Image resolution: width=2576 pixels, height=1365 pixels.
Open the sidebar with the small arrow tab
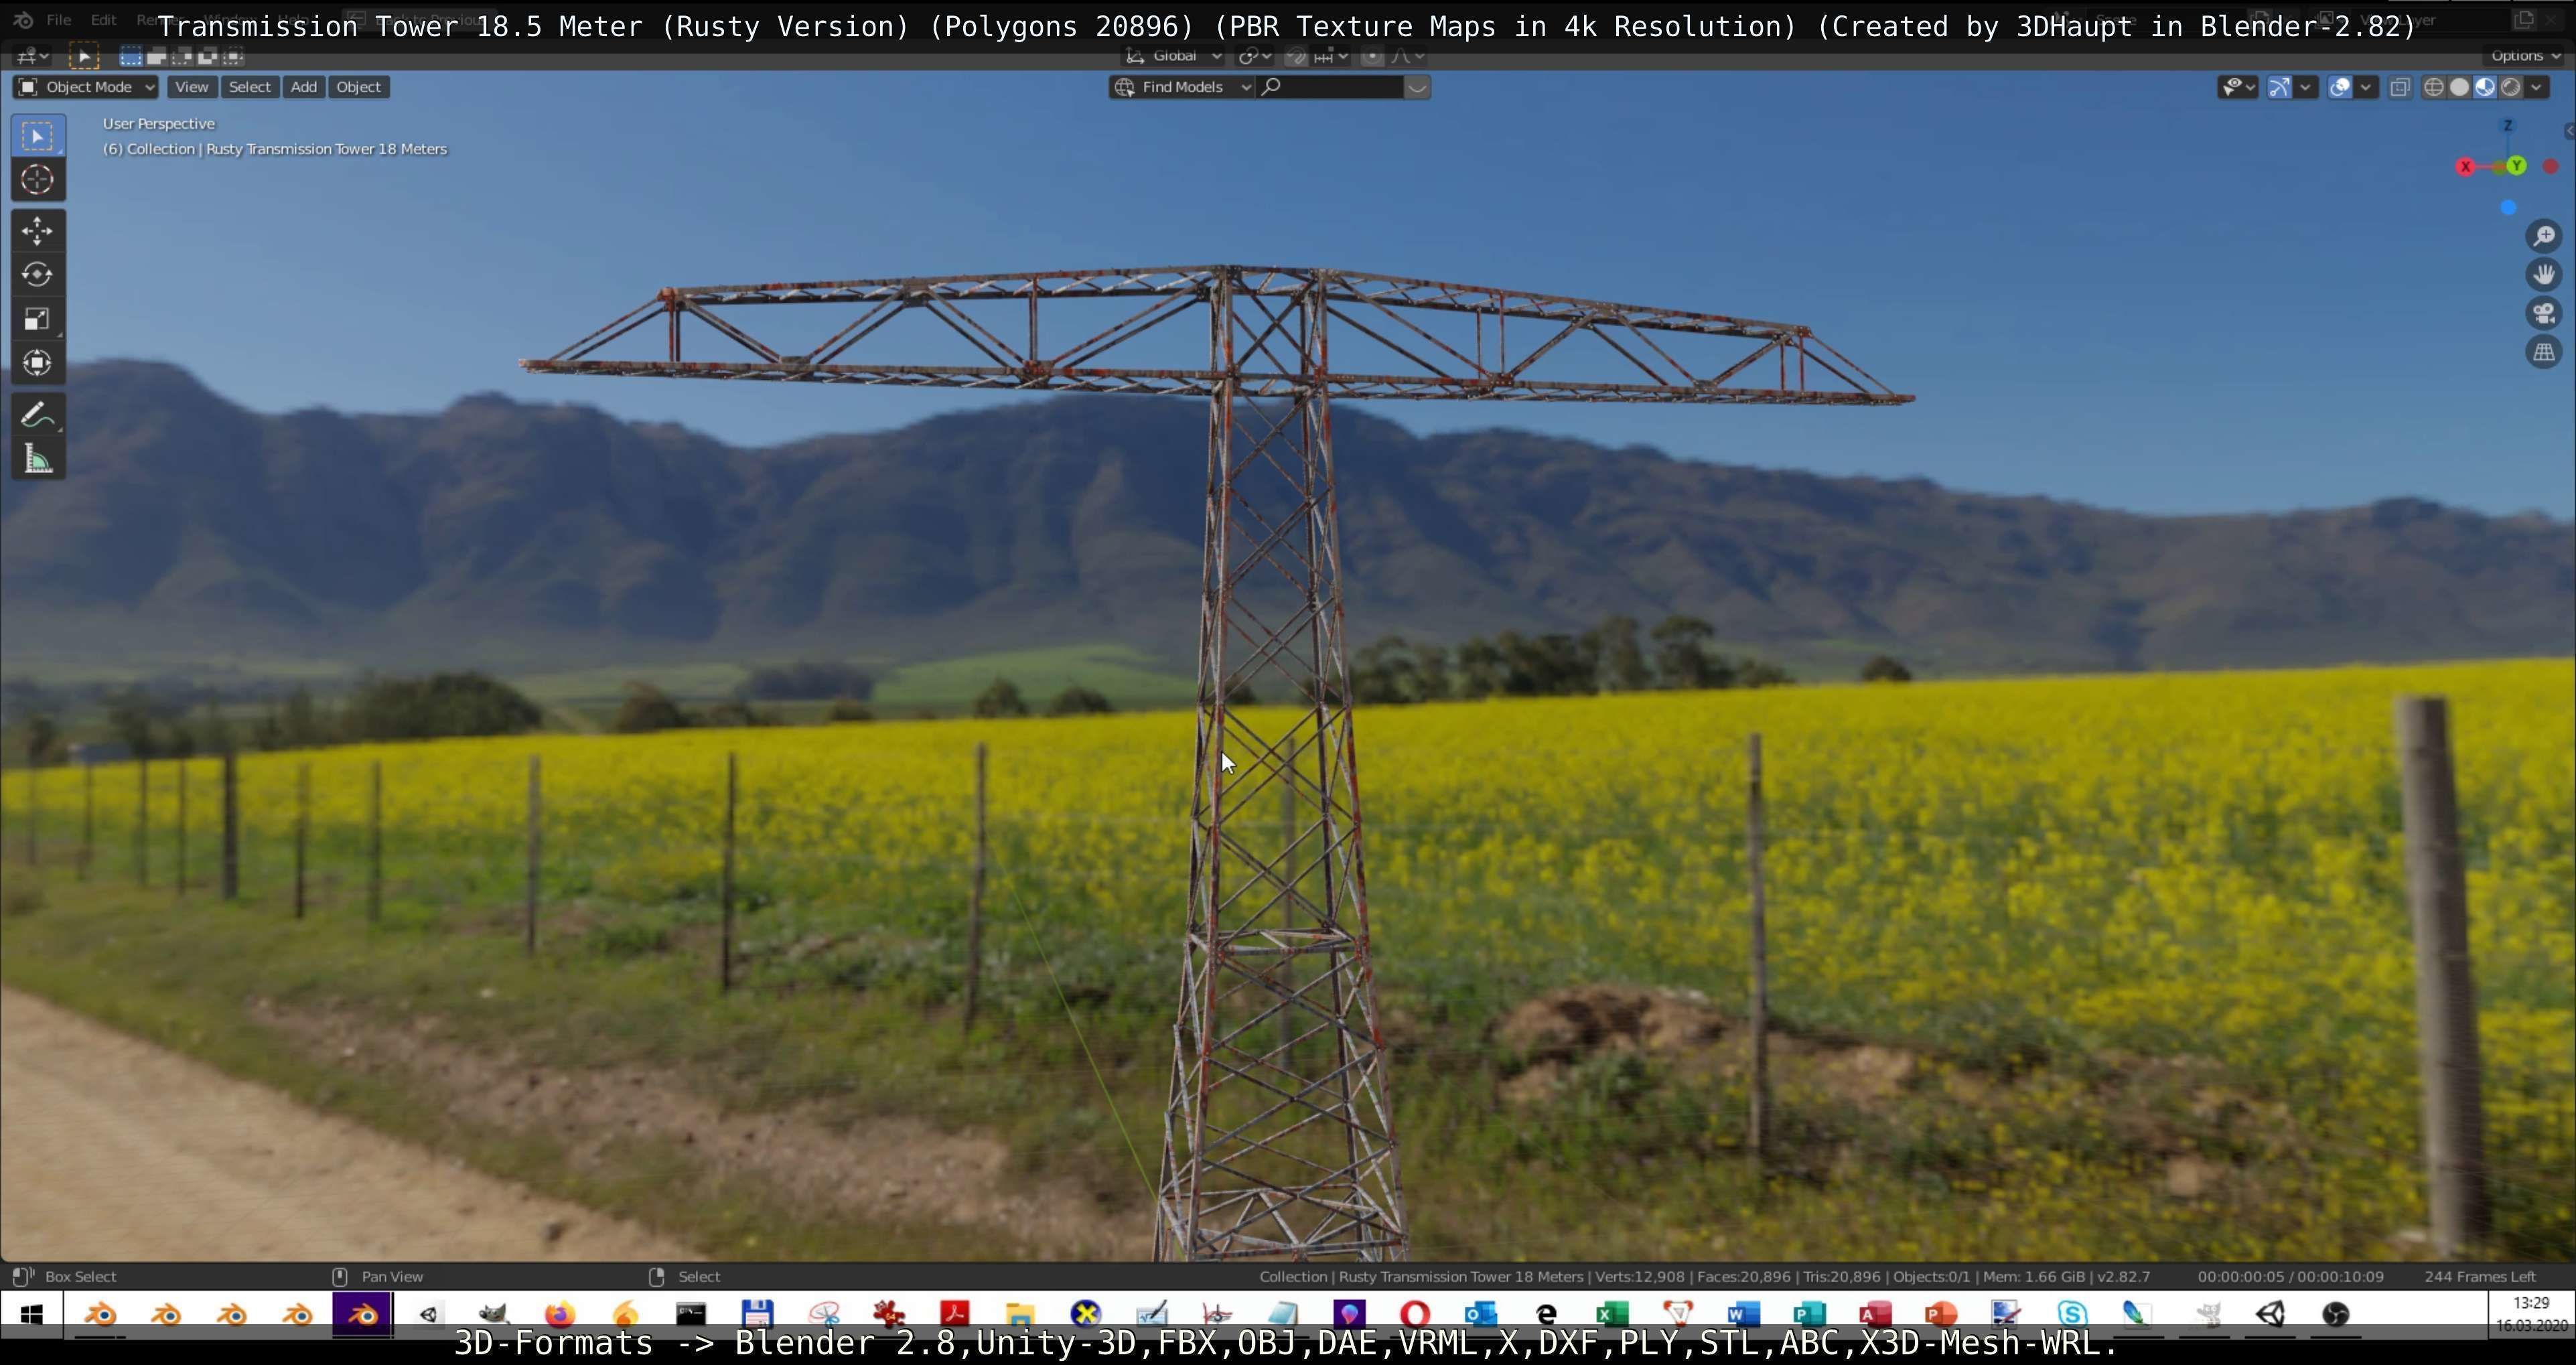(2569, 131)
